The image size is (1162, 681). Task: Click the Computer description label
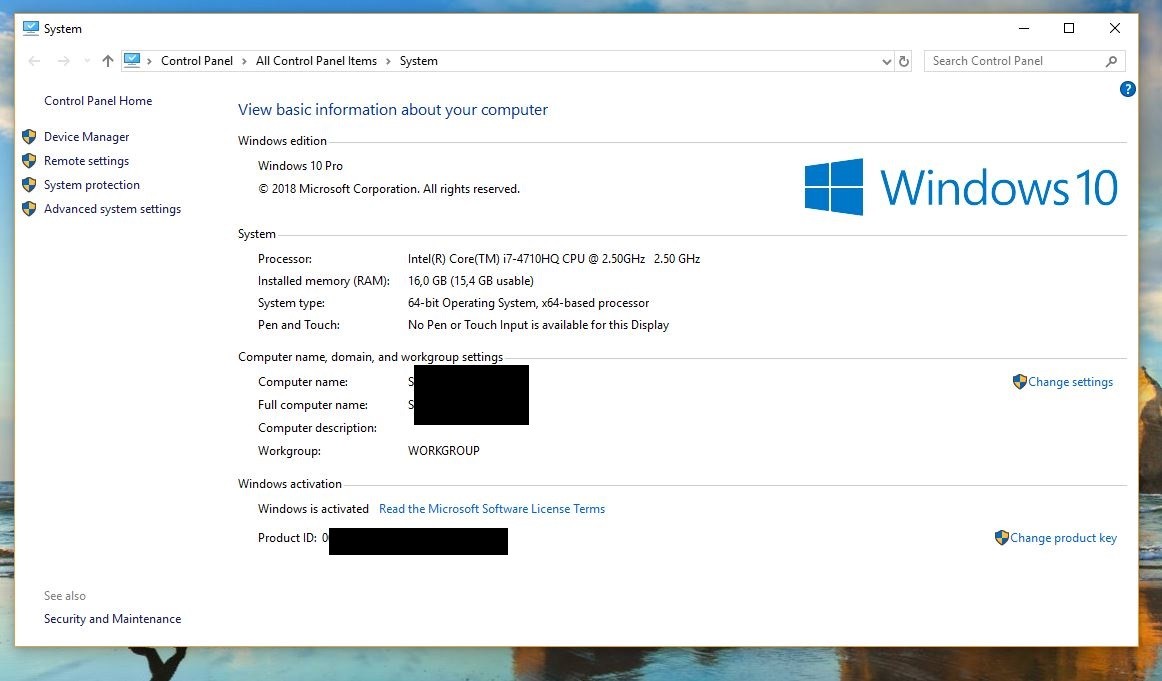(x=317, y=428)
